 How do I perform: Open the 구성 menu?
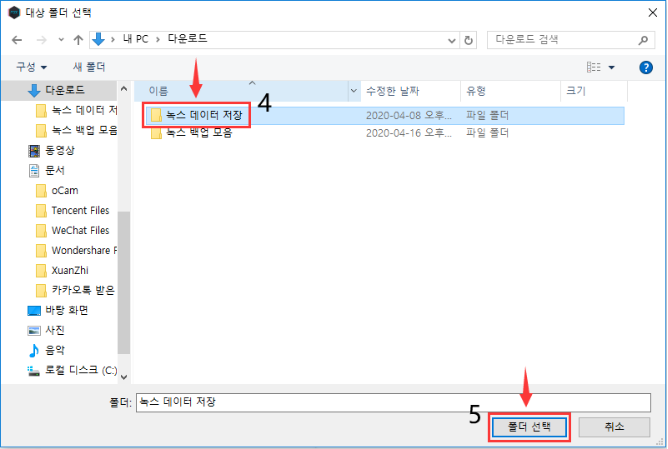[x=31, y=67]
